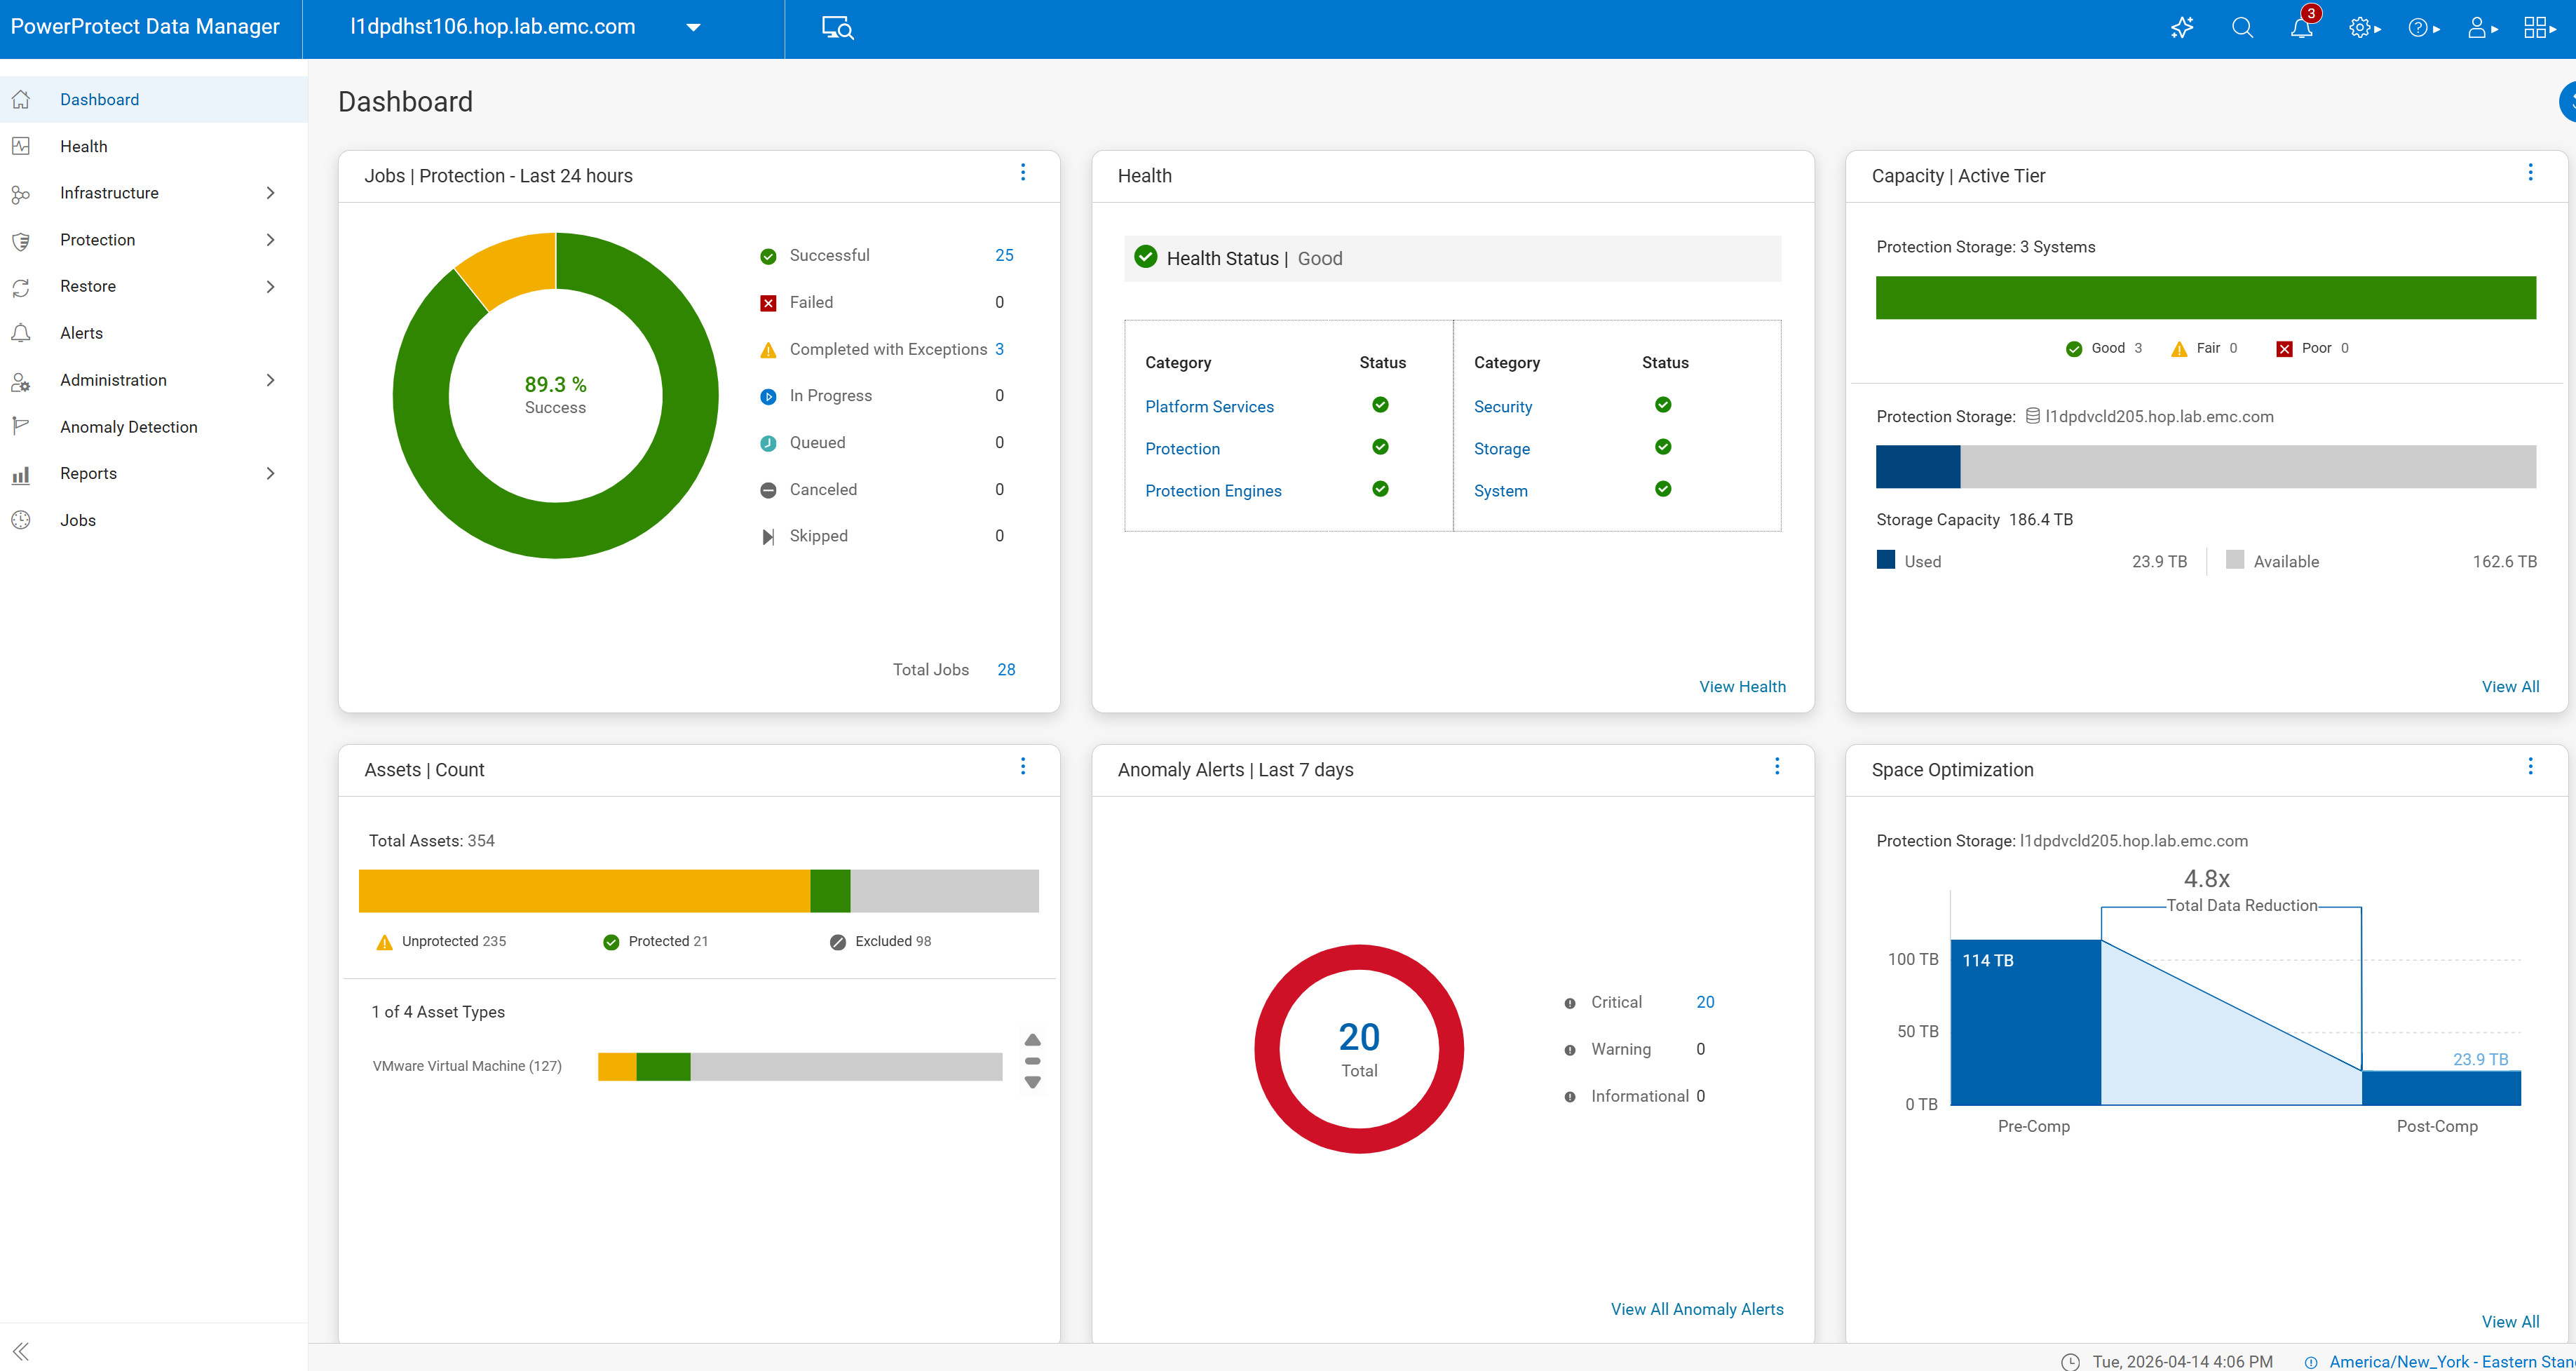
Task: Select Health in the sidebar
Action: (x=154, y=146)
